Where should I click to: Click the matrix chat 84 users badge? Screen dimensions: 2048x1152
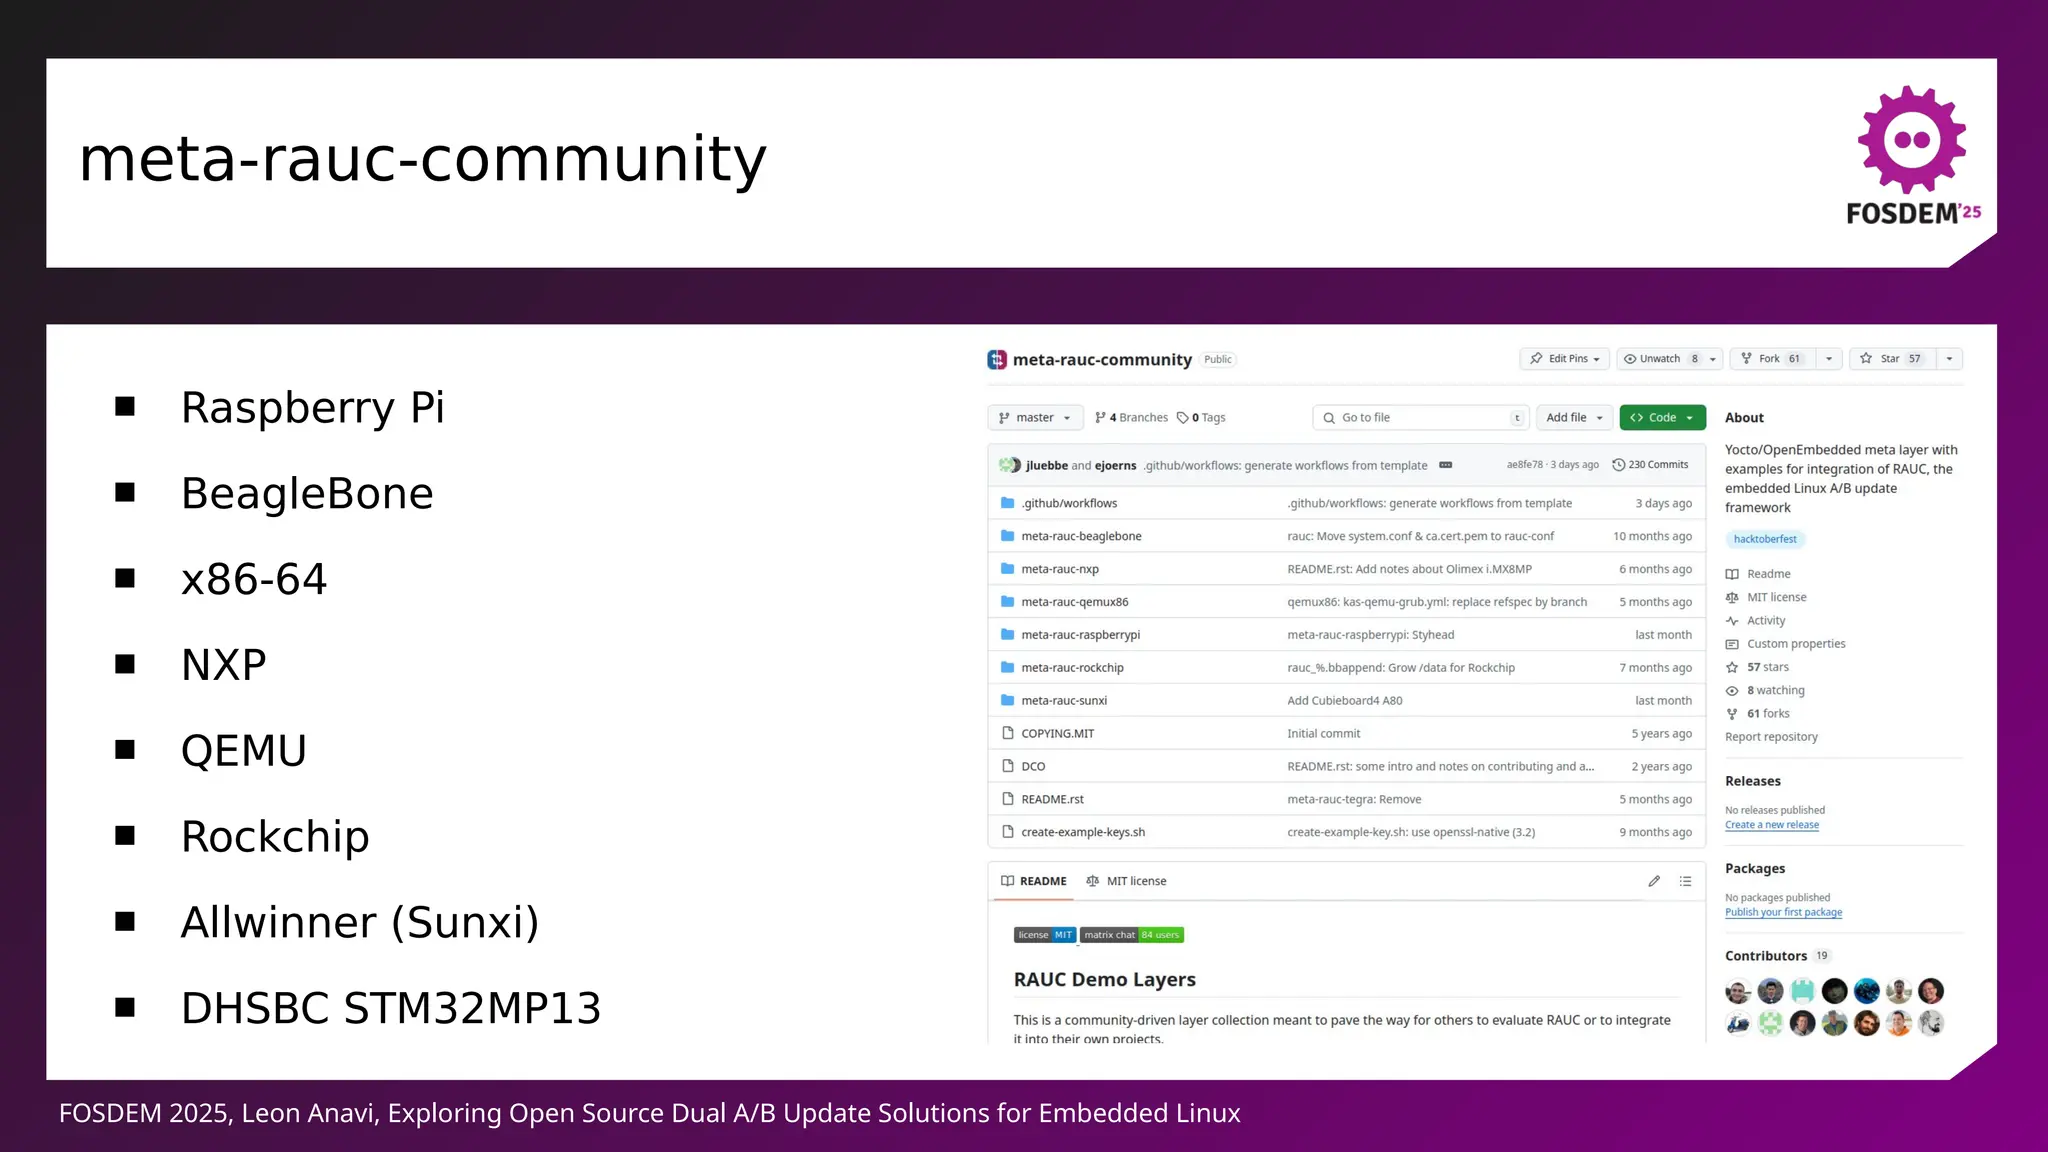point(1132,935)
